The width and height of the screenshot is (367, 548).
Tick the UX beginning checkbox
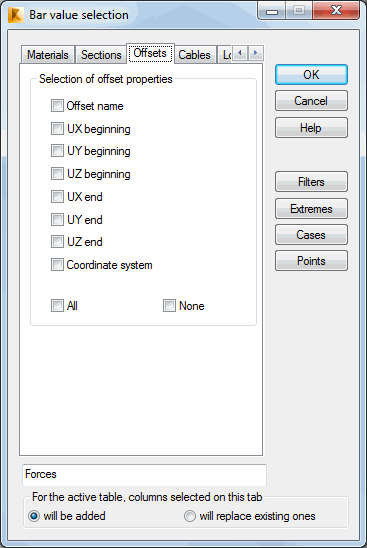click(57, 129)
